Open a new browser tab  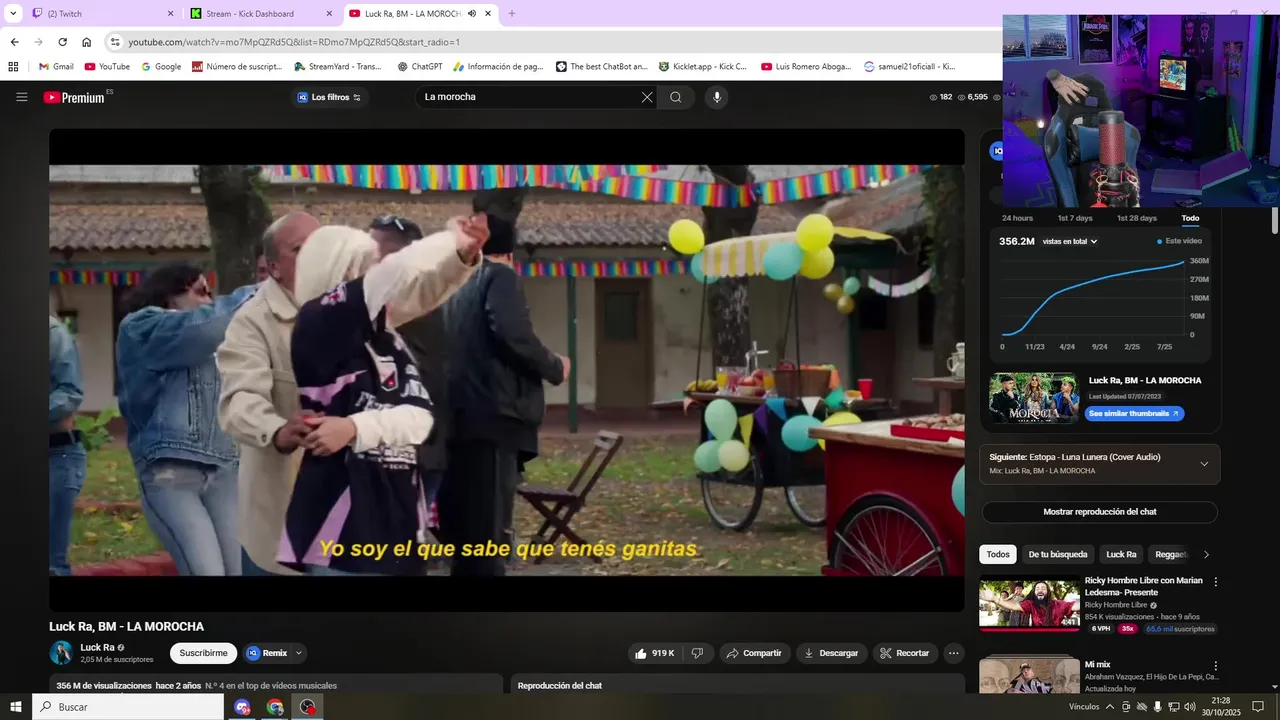click(x=512, y=14)
